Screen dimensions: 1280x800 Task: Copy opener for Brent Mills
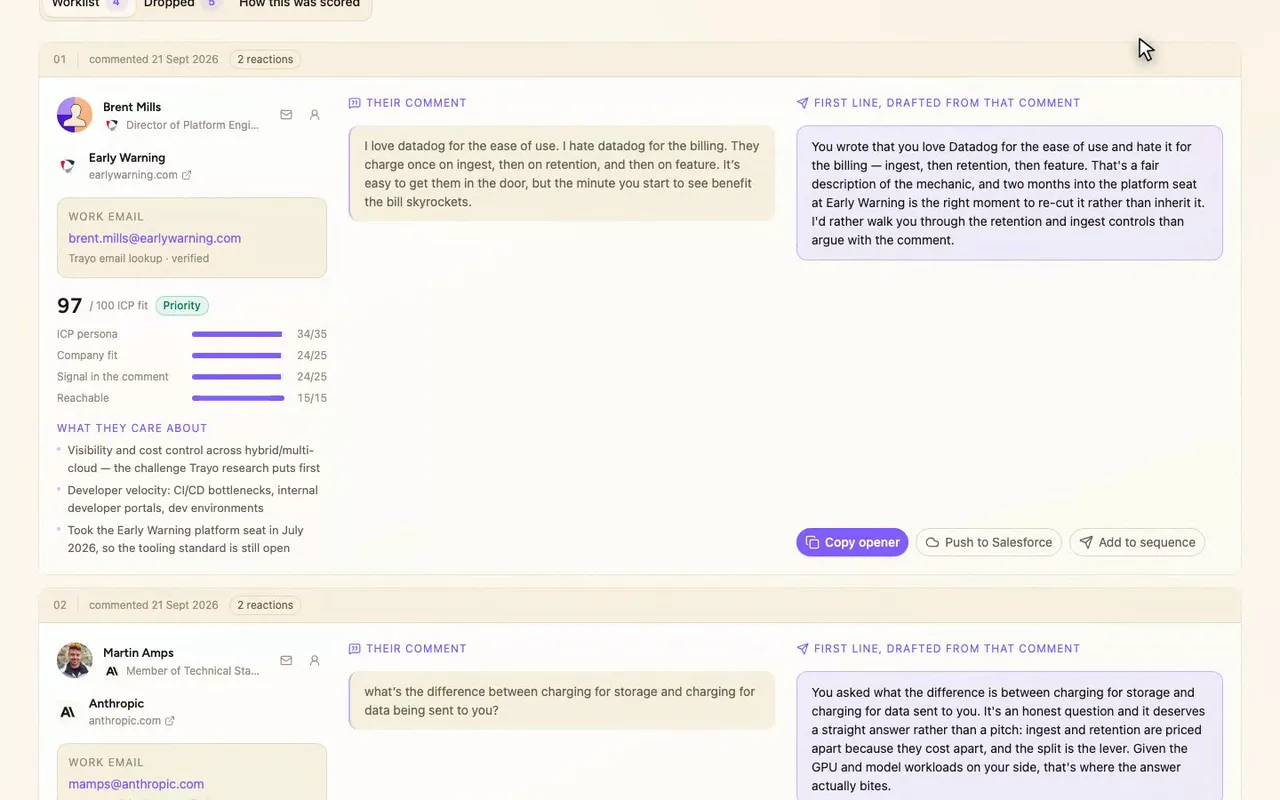pos(852,542)
